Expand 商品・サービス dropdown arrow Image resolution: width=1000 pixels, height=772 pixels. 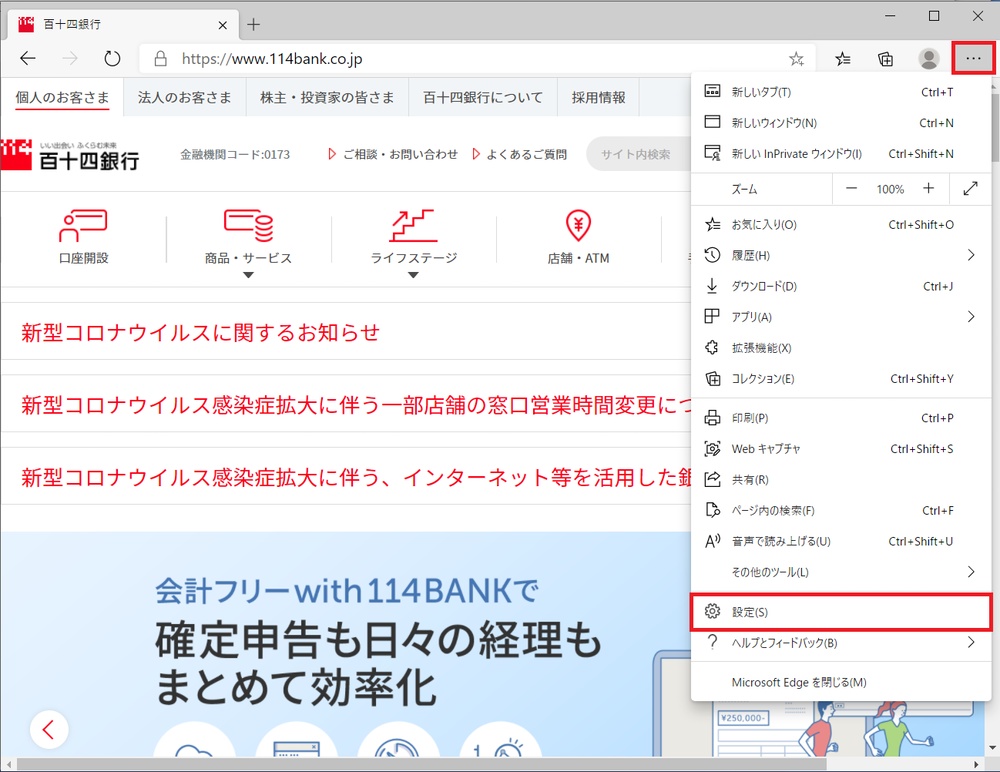[248, 276]
